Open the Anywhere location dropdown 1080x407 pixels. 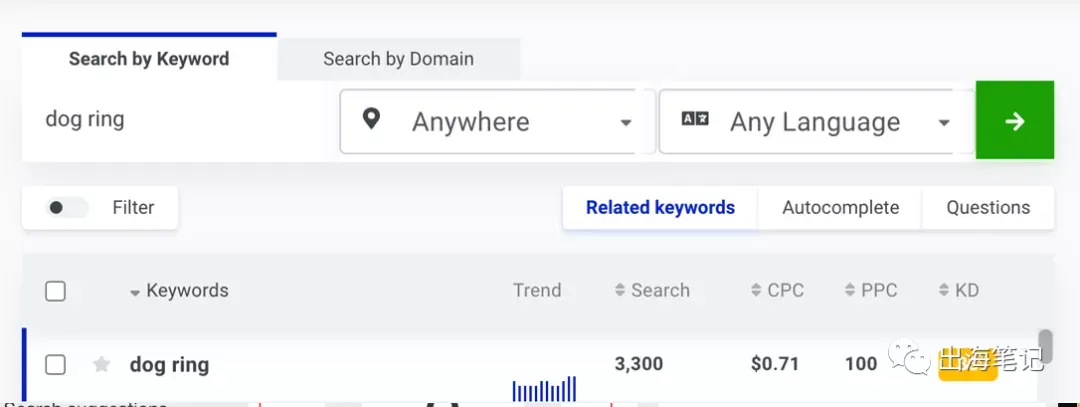point(497,121)
